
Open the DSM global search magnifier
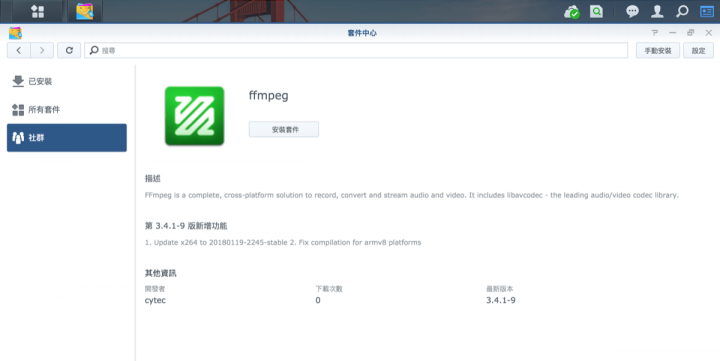682,11
